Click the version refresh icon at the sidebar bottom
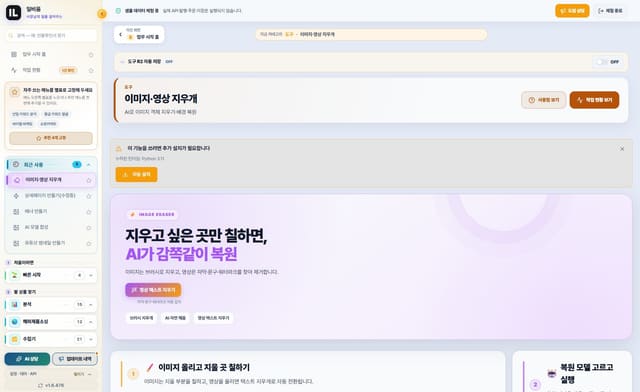Screen dimensions: 640x392 [40, 385]
